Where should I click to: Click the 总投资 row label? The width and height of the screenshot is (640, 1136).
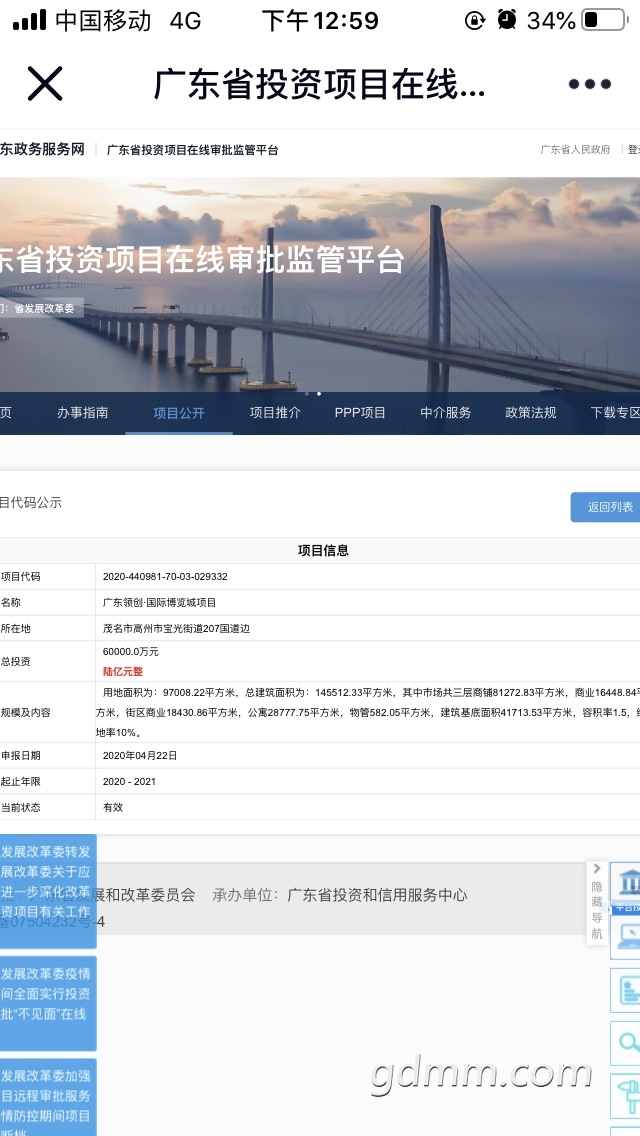(x=15, y=661)
